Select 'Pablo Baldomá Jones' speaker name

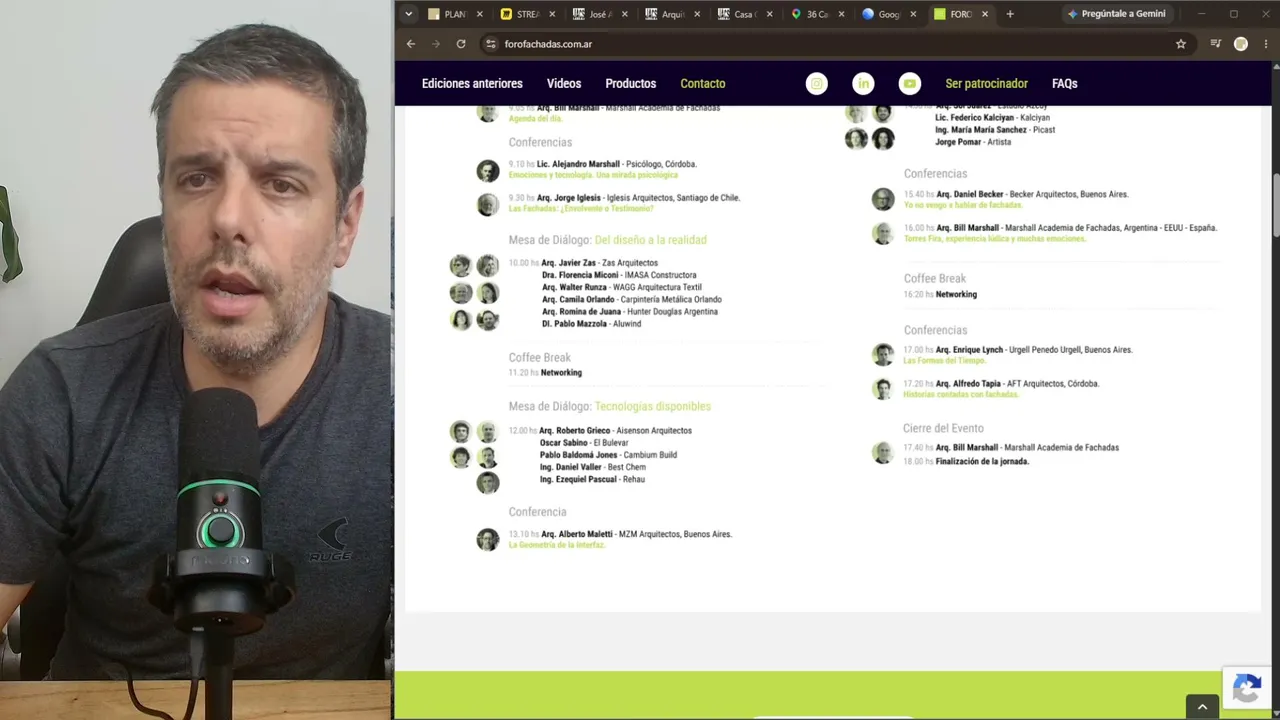pyautogui.click(x=579, y=455)
